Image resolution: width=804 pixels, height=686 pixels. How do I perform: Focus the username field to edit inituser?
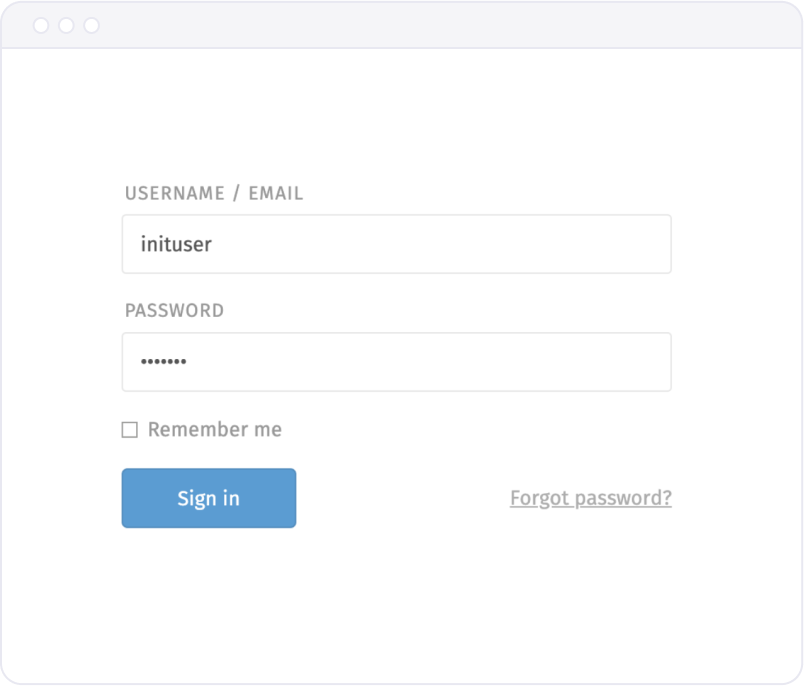click(396, 243)
